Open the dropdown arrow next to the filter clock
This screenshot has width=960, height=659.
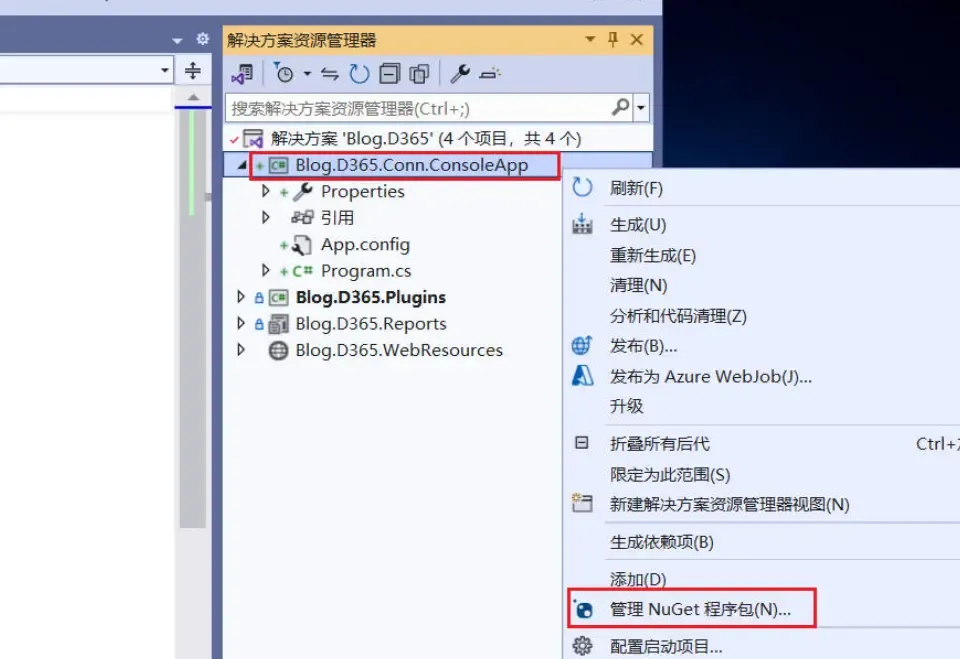(x=307, y=74)
